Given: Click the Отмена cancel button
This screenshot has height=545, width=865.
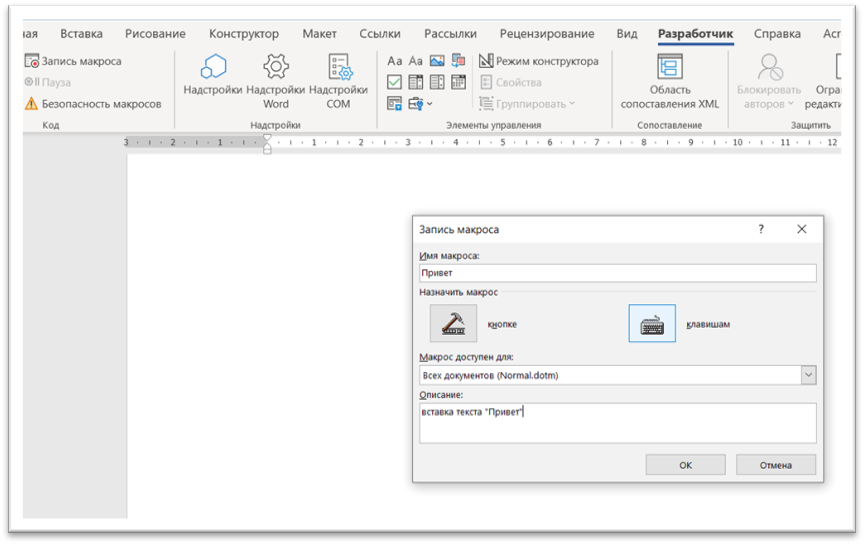Looking at the screenshot, I should tap(776, 465).
